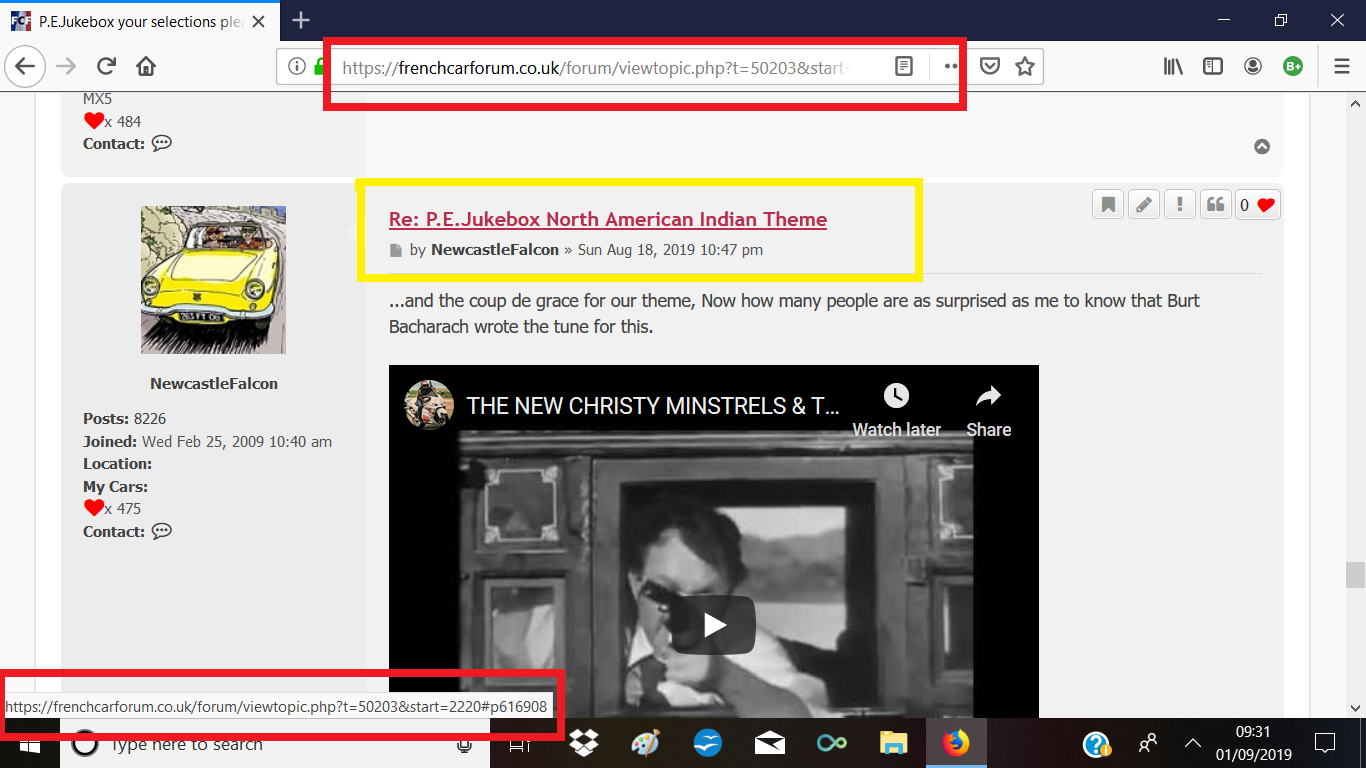Click the YouTube channel avatar on the video
Screen dimensions: 1366x768
[428, 406]
